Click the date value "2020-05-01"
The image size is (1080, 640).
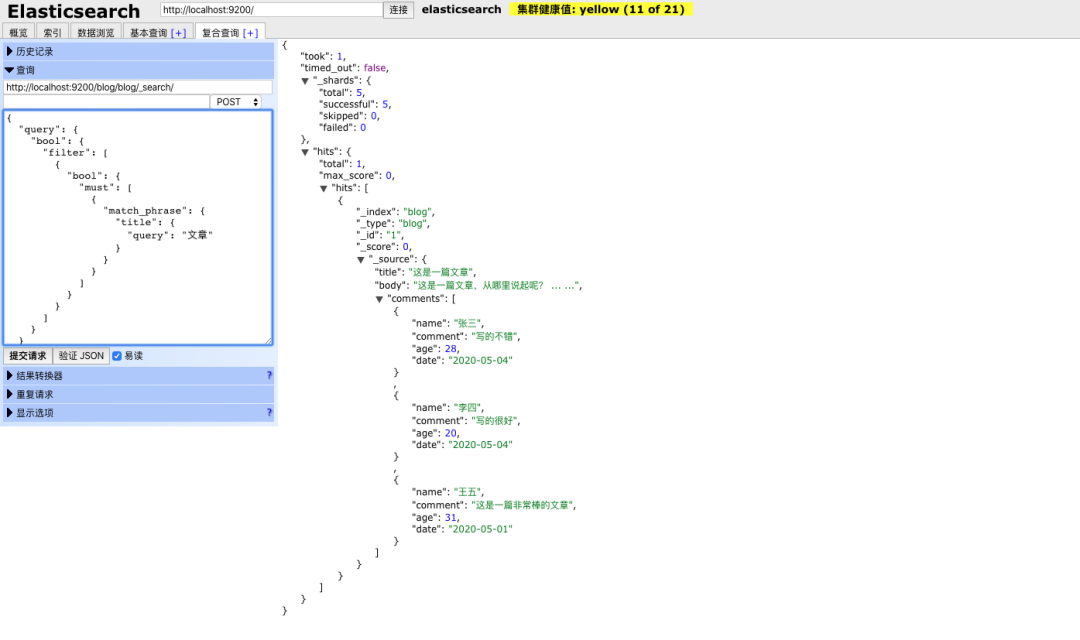click(480, 530)
